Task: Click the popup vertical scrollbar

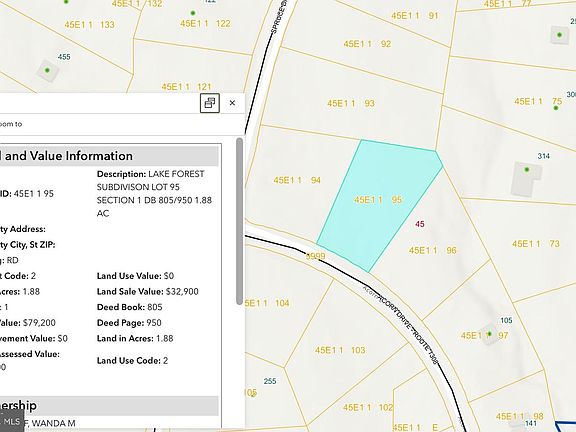Action: point(240,221)
